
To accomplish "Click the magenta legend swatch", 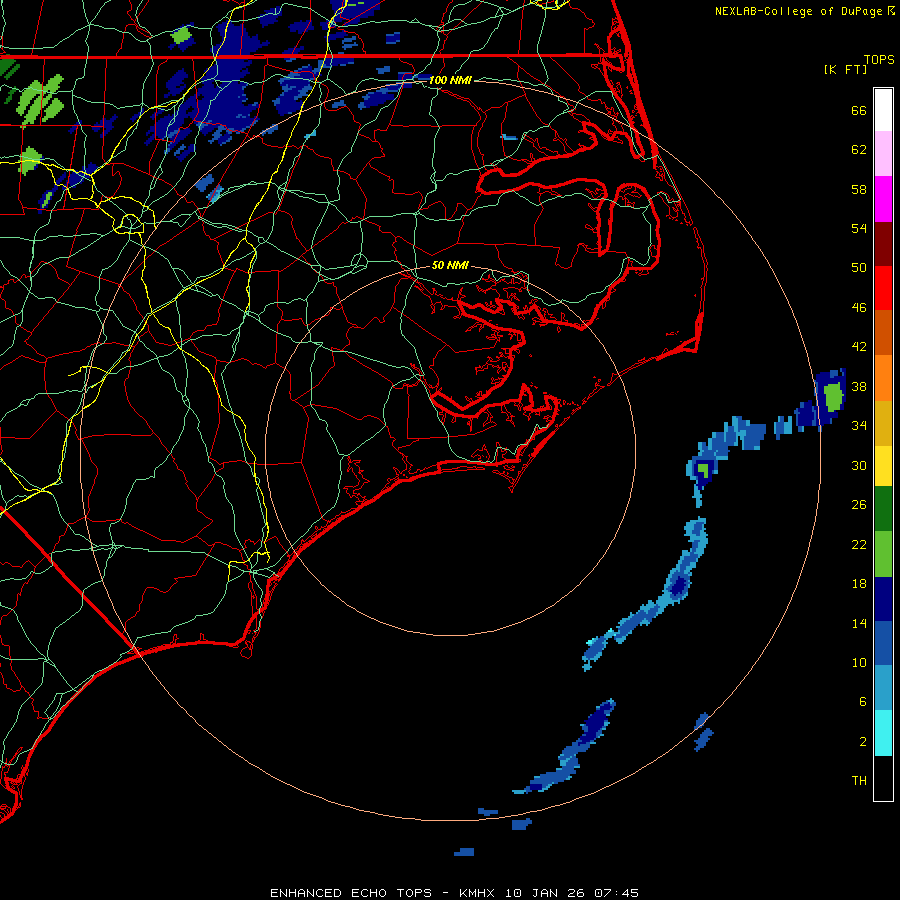I will [883, 199].
